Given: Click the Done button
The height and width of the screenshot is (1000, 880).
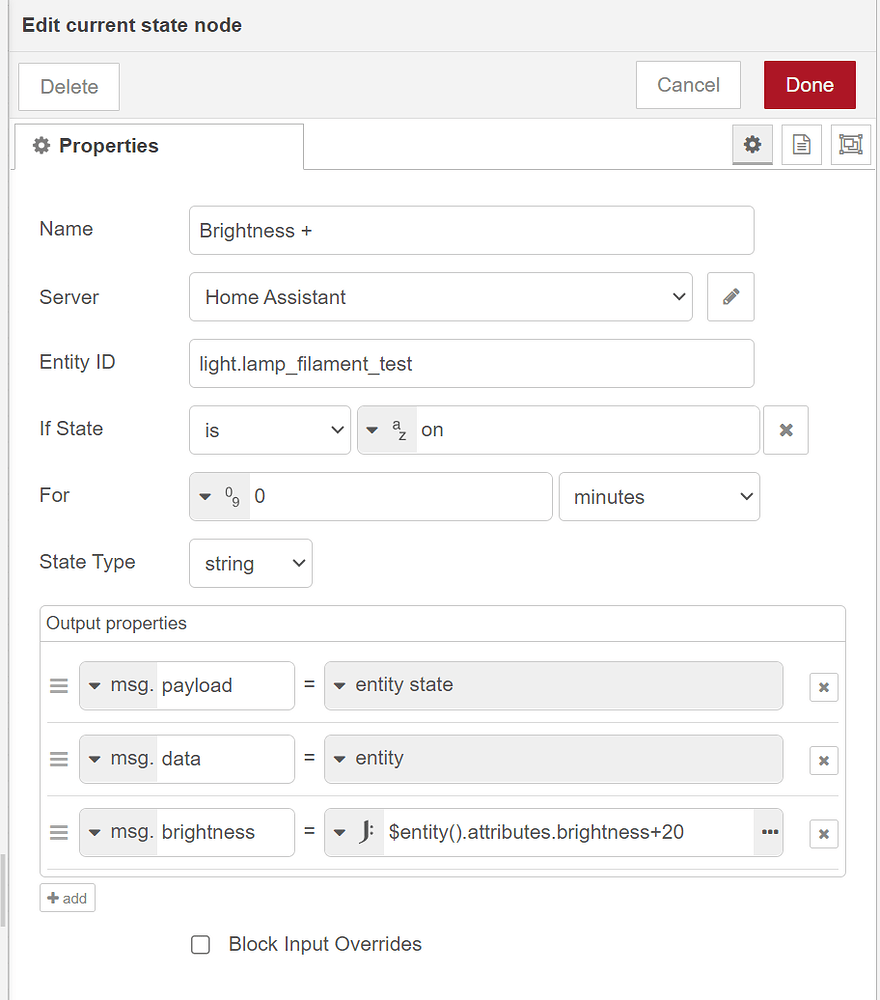Looking at the screenshot, I should (x=809, y=85).
